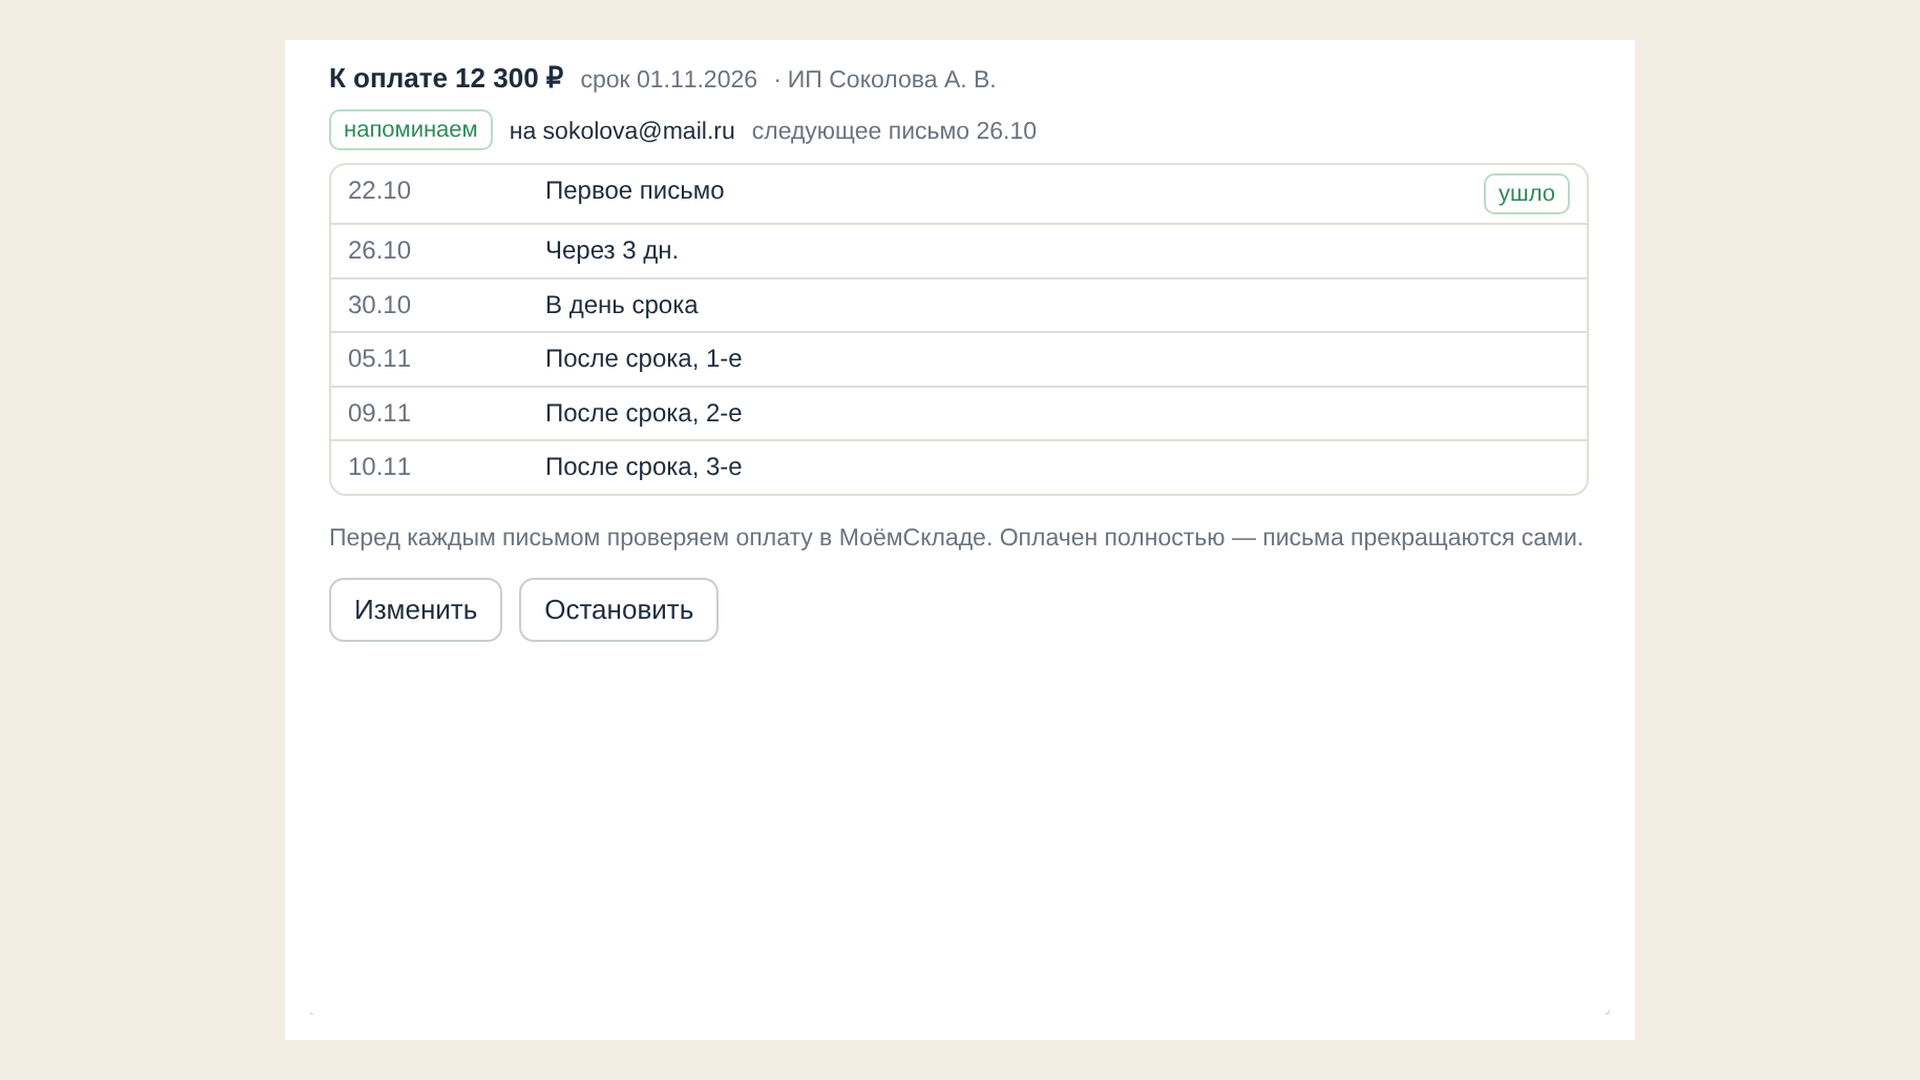Click the 09.11 date cell
1920x1080 pixels.
[379, 413]
